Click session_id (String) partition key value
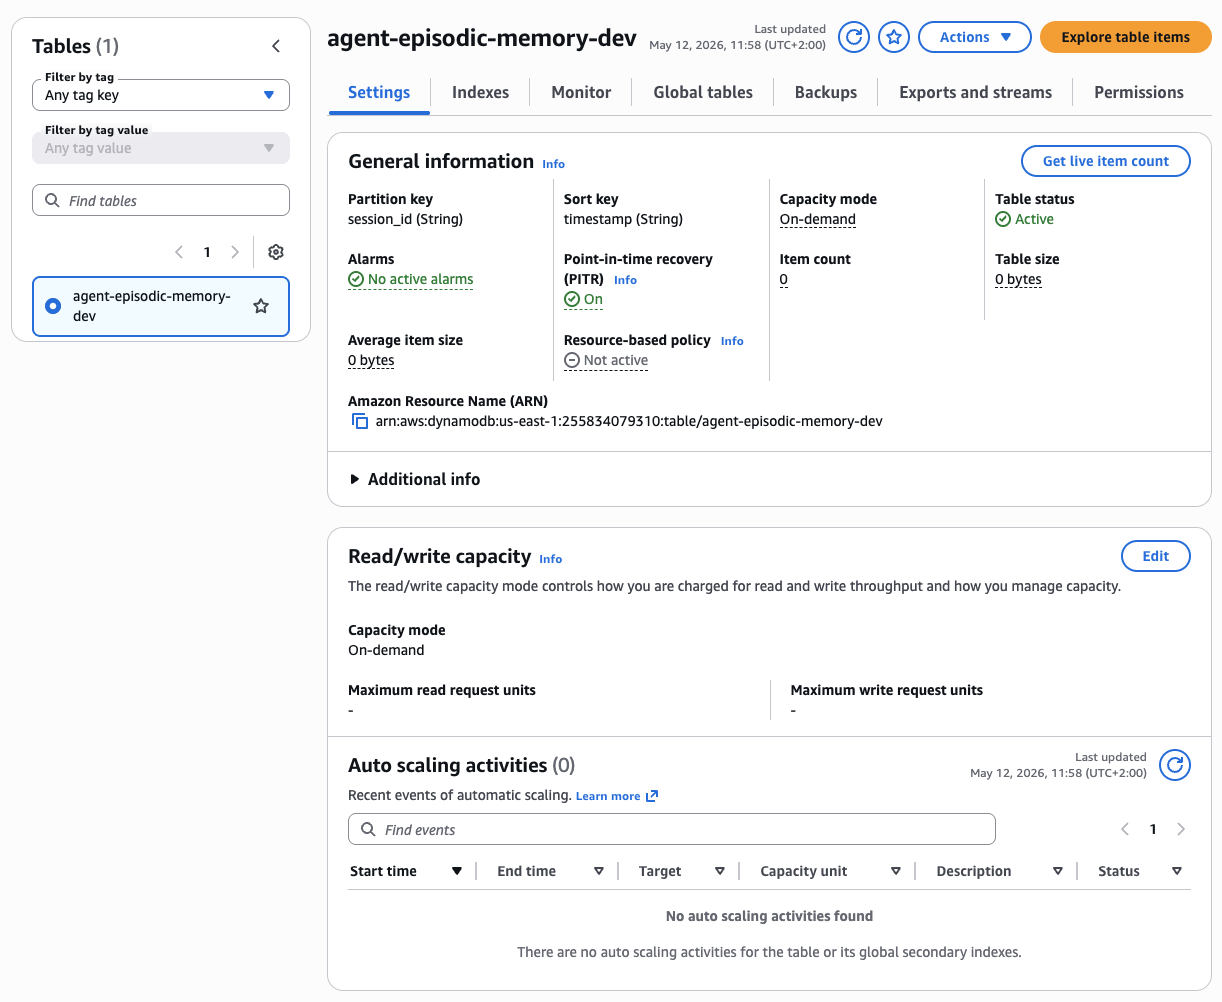Screen dimensions: 1222x1002 tap(405, 219)
